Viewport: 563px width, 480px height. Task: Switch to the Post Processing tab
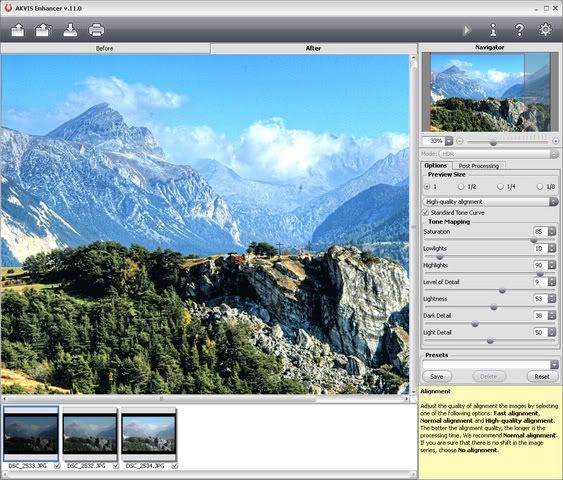click(479, 166)
